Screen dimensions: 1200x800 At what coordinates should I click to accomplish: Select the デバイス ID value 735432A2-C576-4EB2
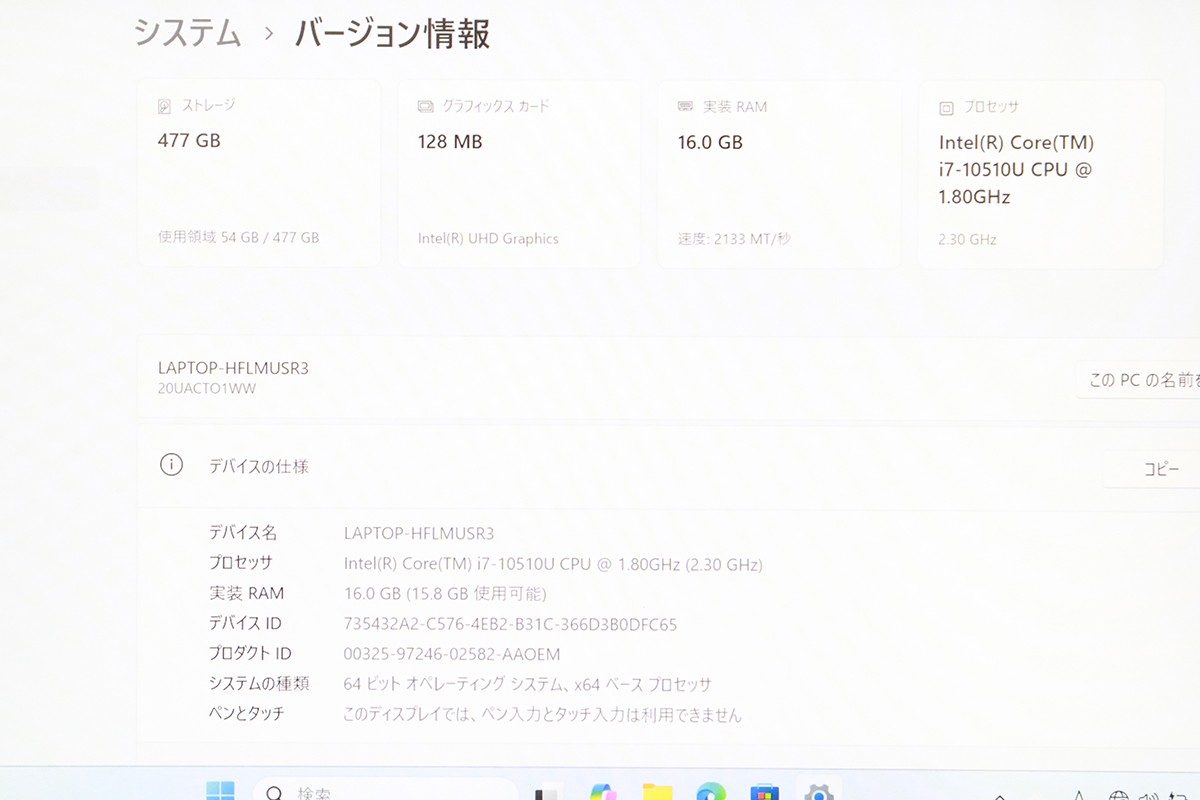(510, 624)
